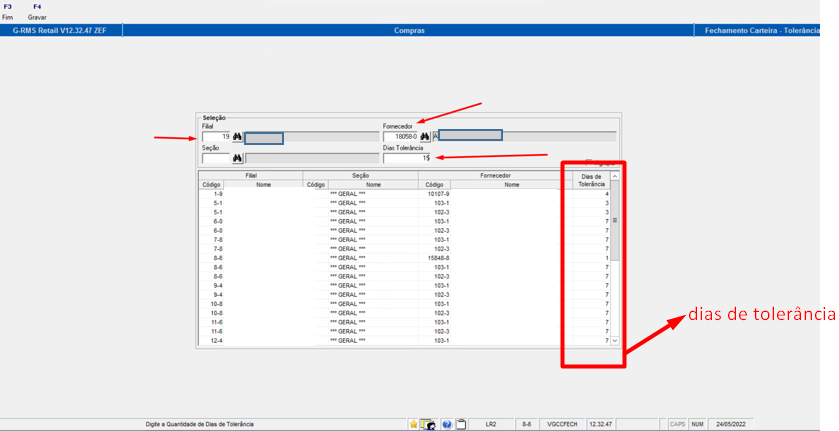This screenshot has width=839, height=431.
Task: Click LR2 in the status bar
Action: 491,425
